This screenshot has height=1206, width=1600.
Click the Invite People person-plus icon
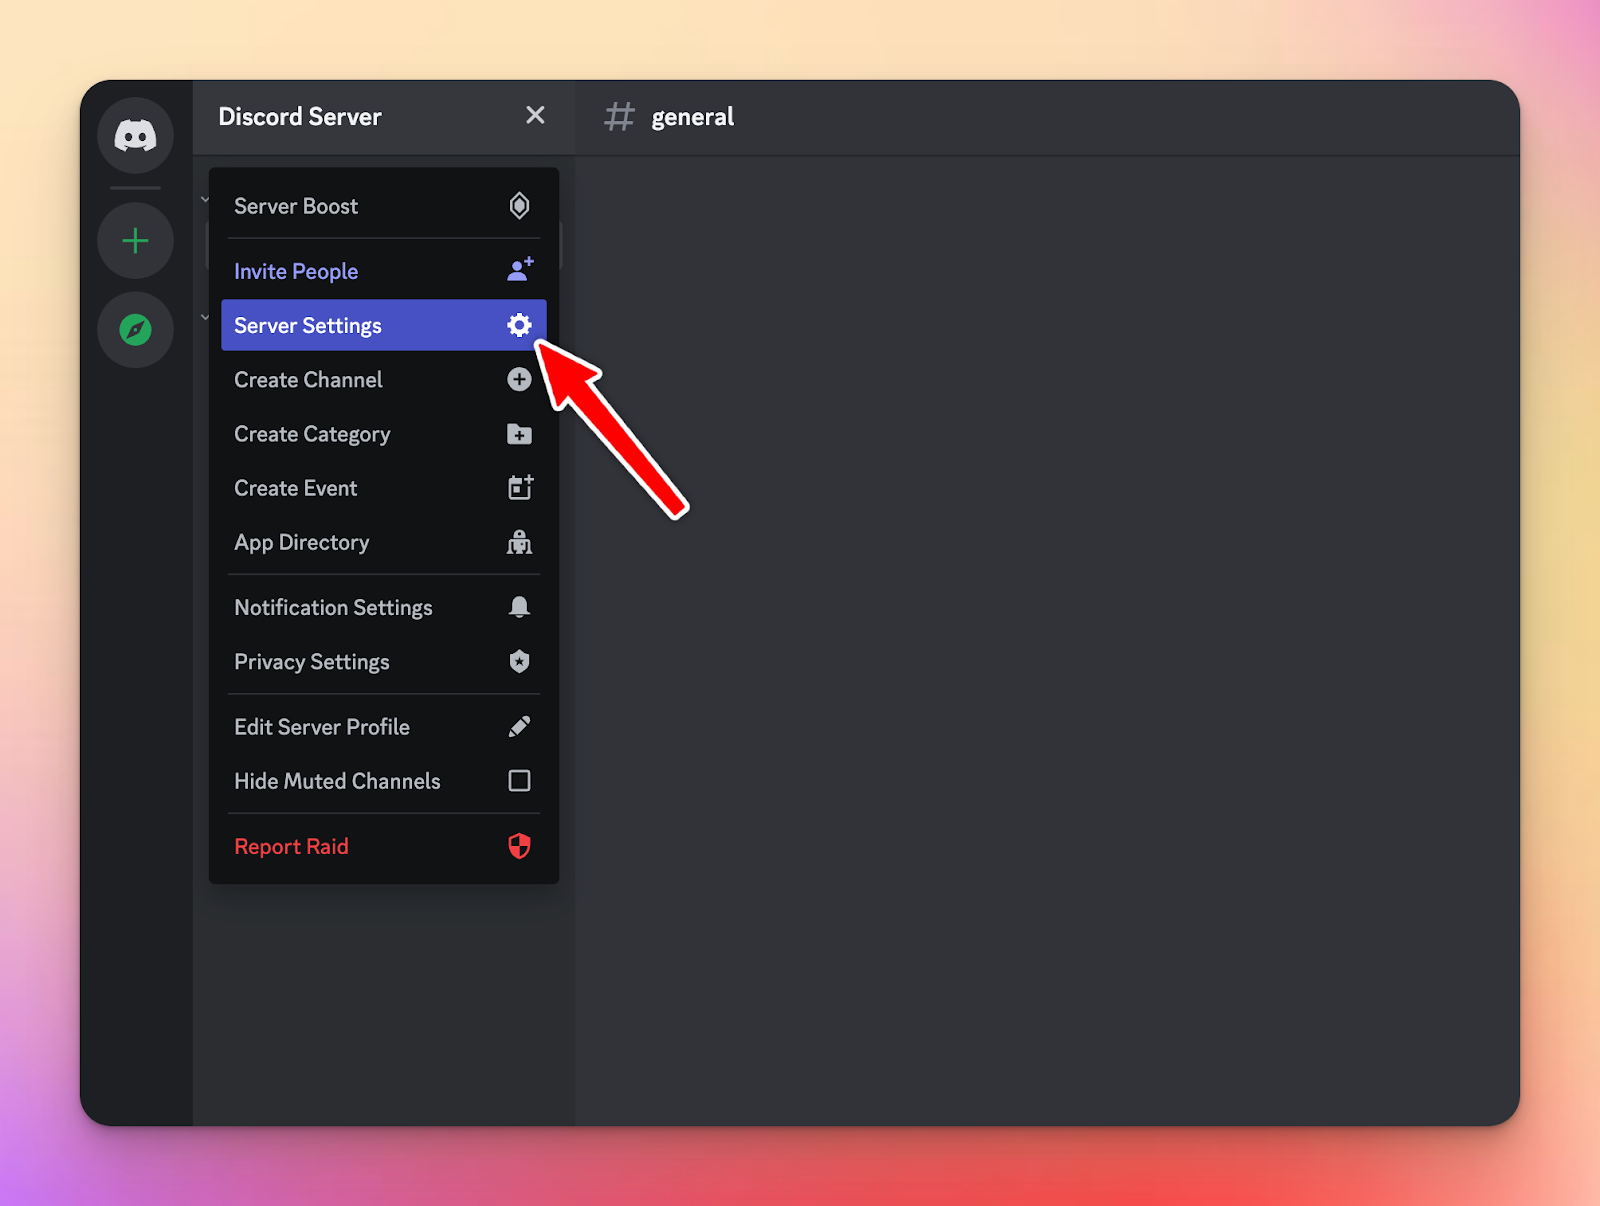520,270
